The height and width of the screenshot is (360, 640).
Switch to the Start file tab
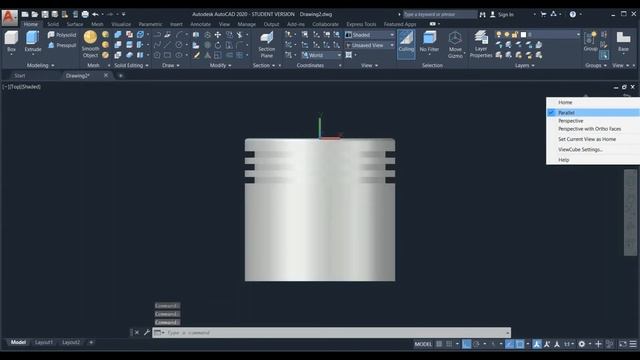(20, 76)
